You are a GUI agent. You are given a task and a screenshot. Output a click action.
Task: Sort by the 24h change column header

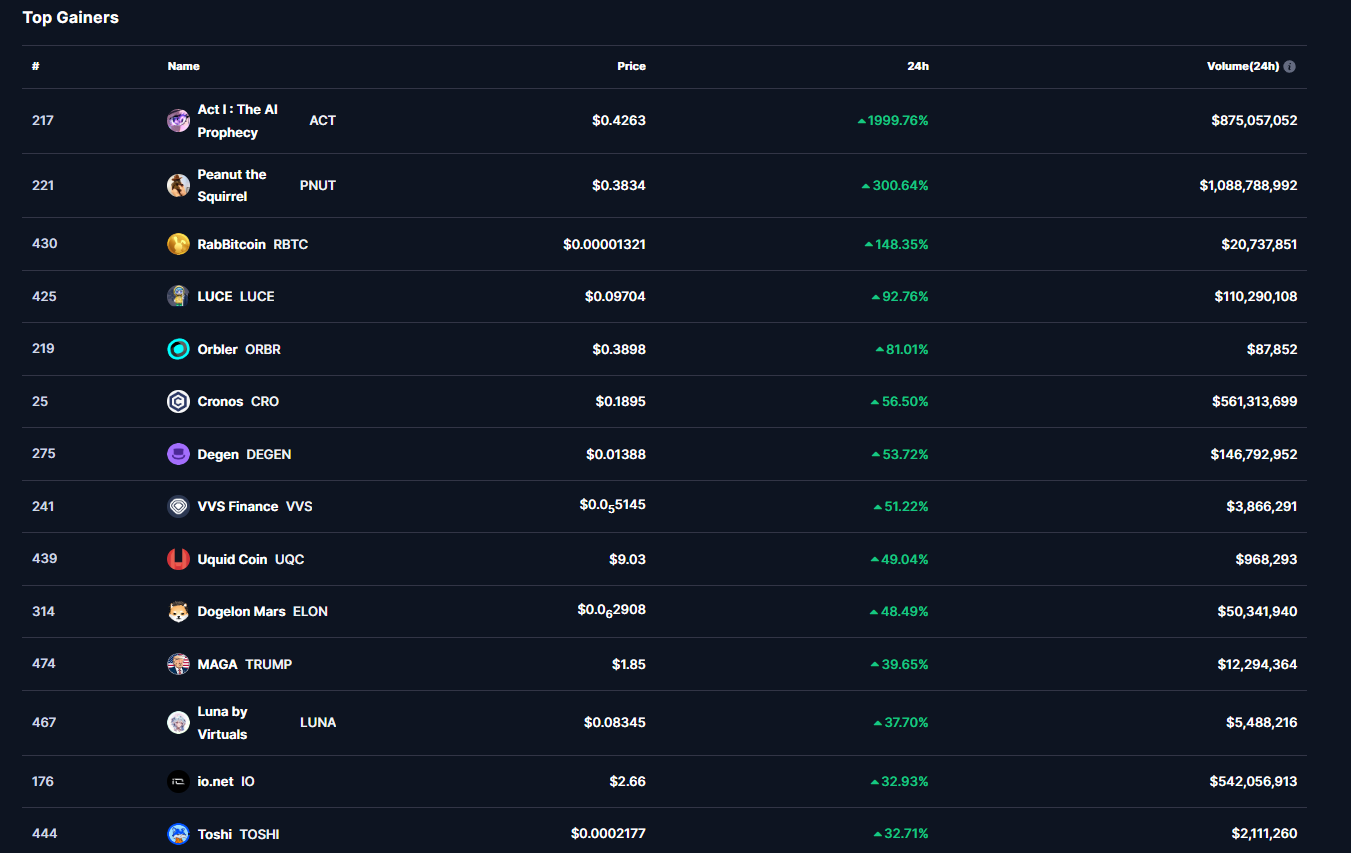(917, 66)
